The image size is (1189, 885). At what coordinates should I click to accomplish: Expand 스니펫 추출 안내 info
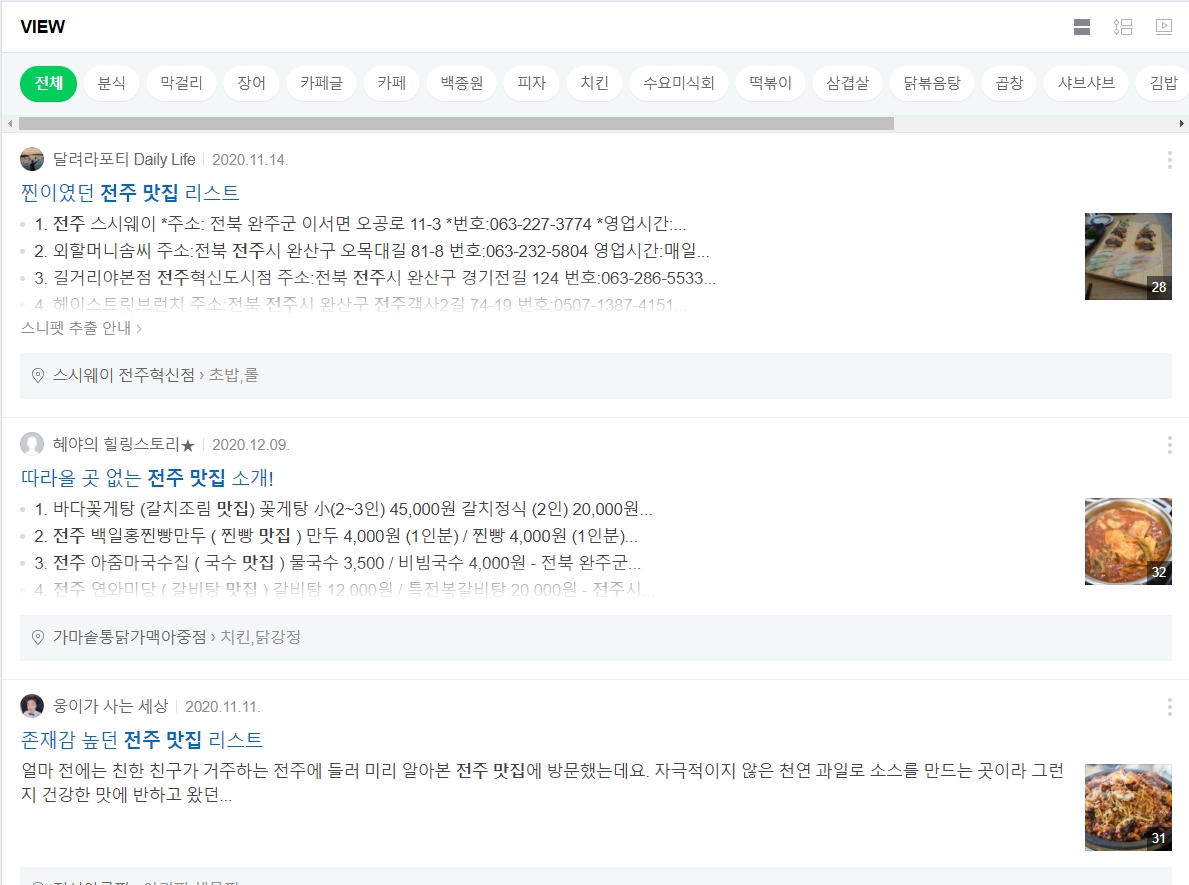tap(81, 327)
